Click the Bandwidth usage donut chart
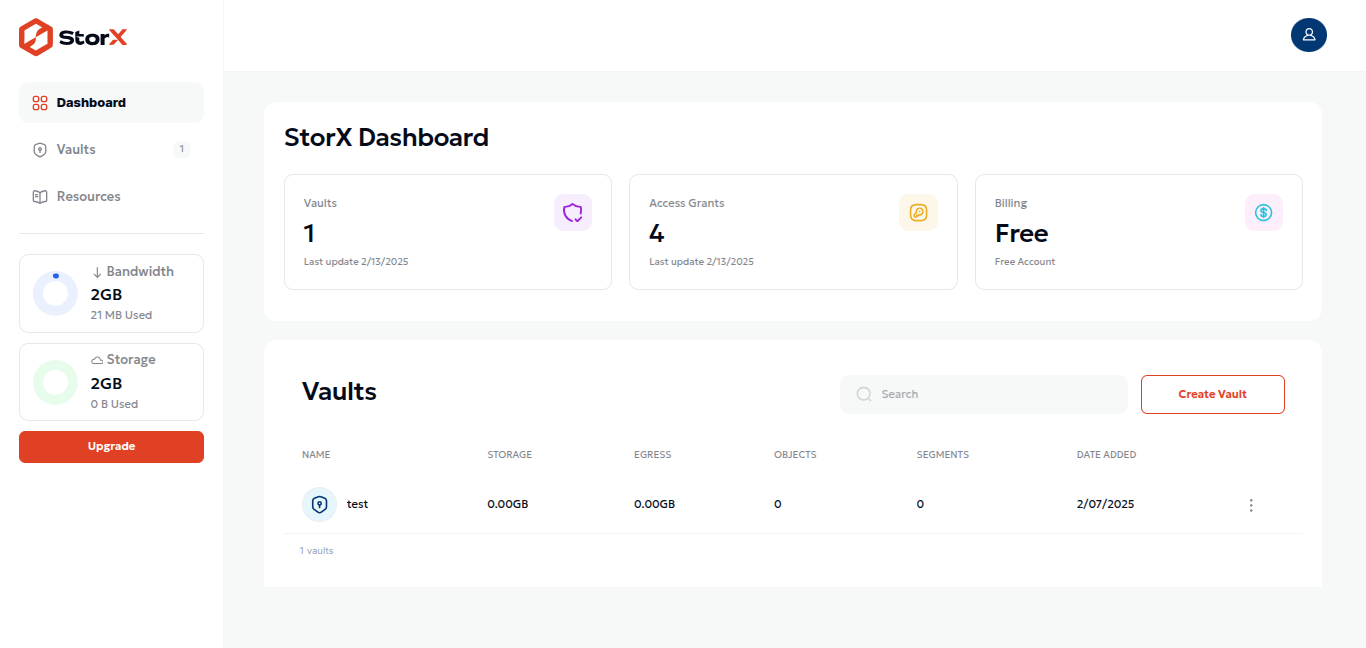The width and height of the screenshot is (1366, 648). (x=55, y=294)
